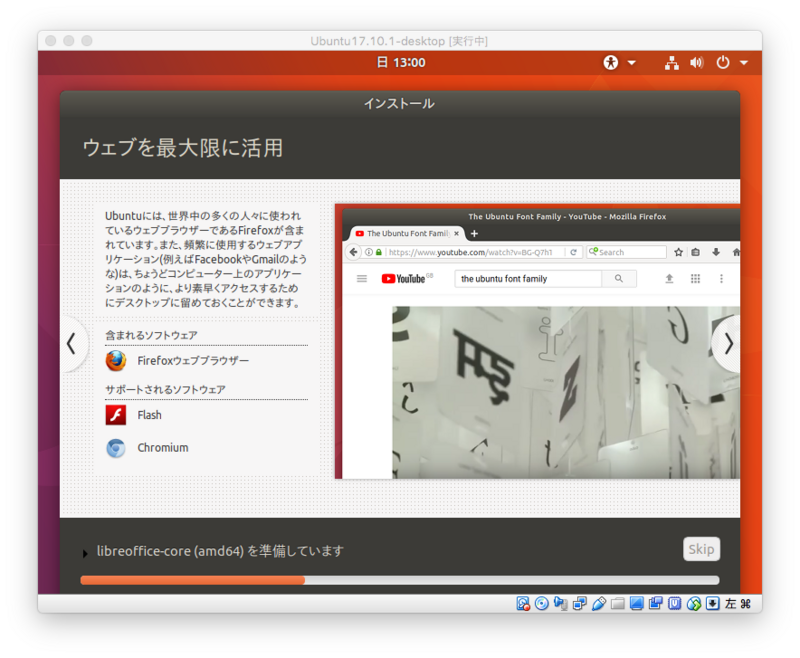Click the Ubuntu power icon

(722, 63)
